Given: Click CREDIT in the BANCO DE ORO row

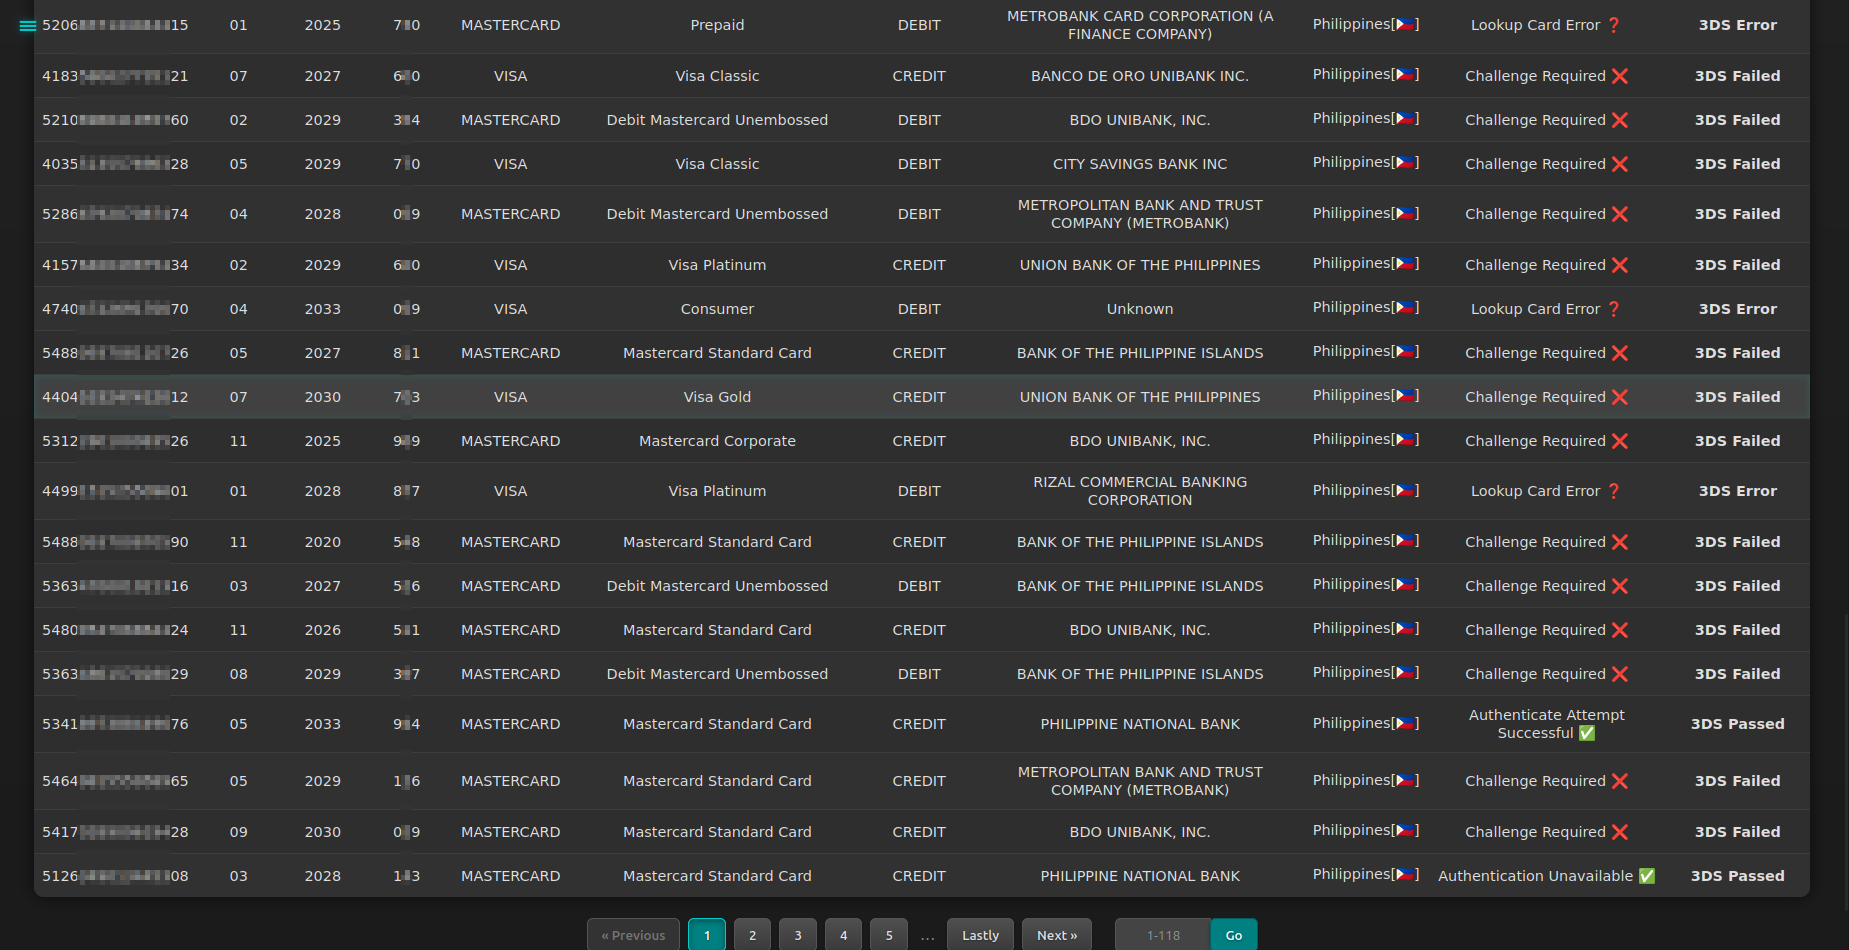Looking at the screenshot, I should click(x=919, y=76).
